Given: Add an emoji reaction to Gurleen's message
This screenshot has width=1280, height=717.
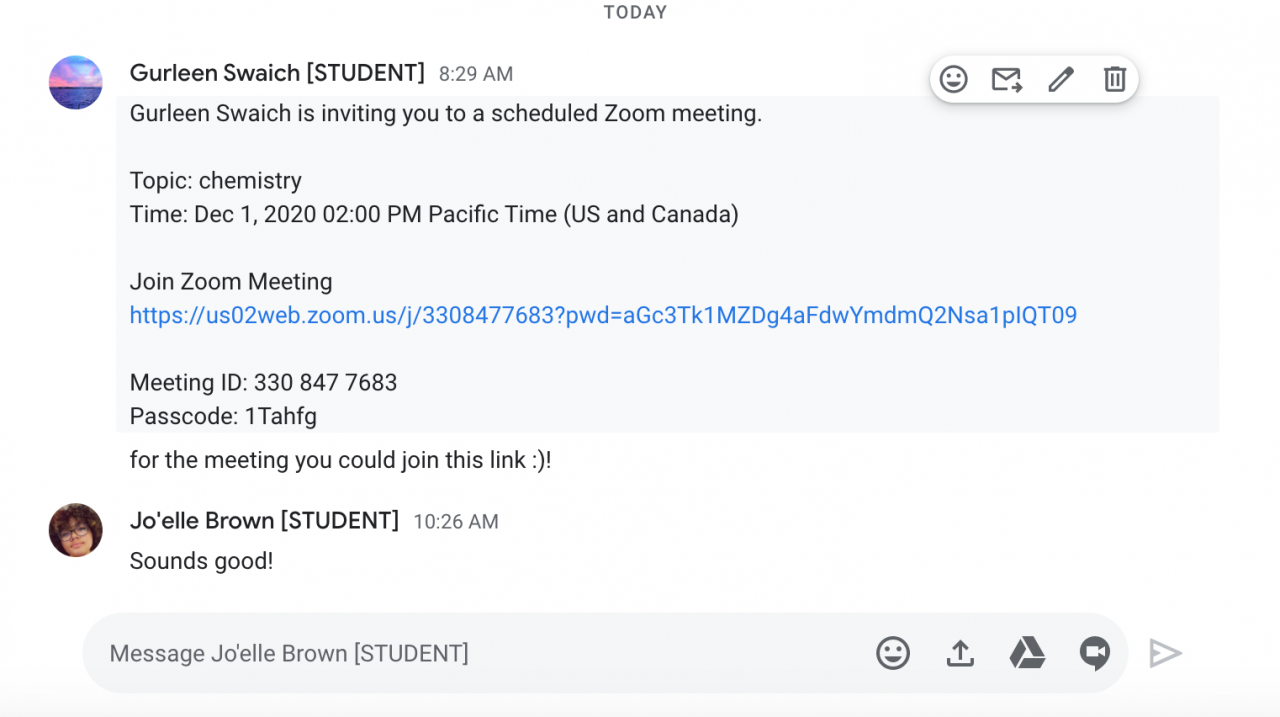Looking at the screenshot, I should [954, 79].
